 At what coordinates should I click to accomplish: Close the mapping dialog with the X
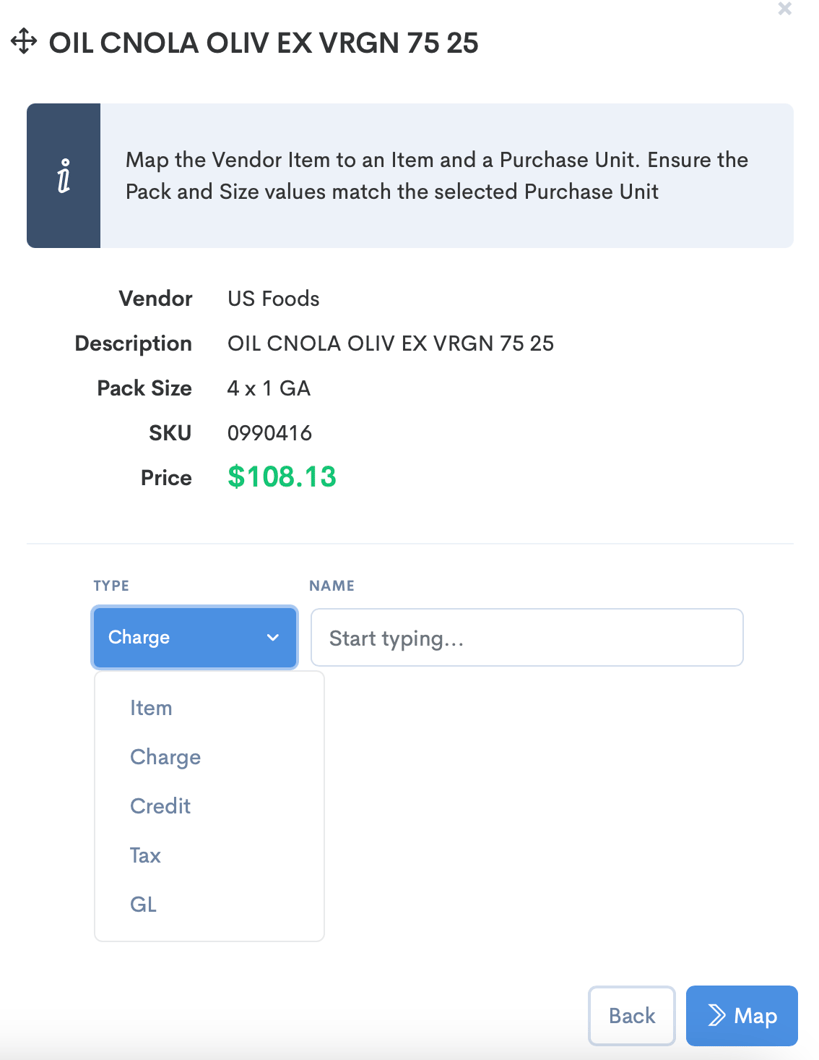tap(785, 9)
